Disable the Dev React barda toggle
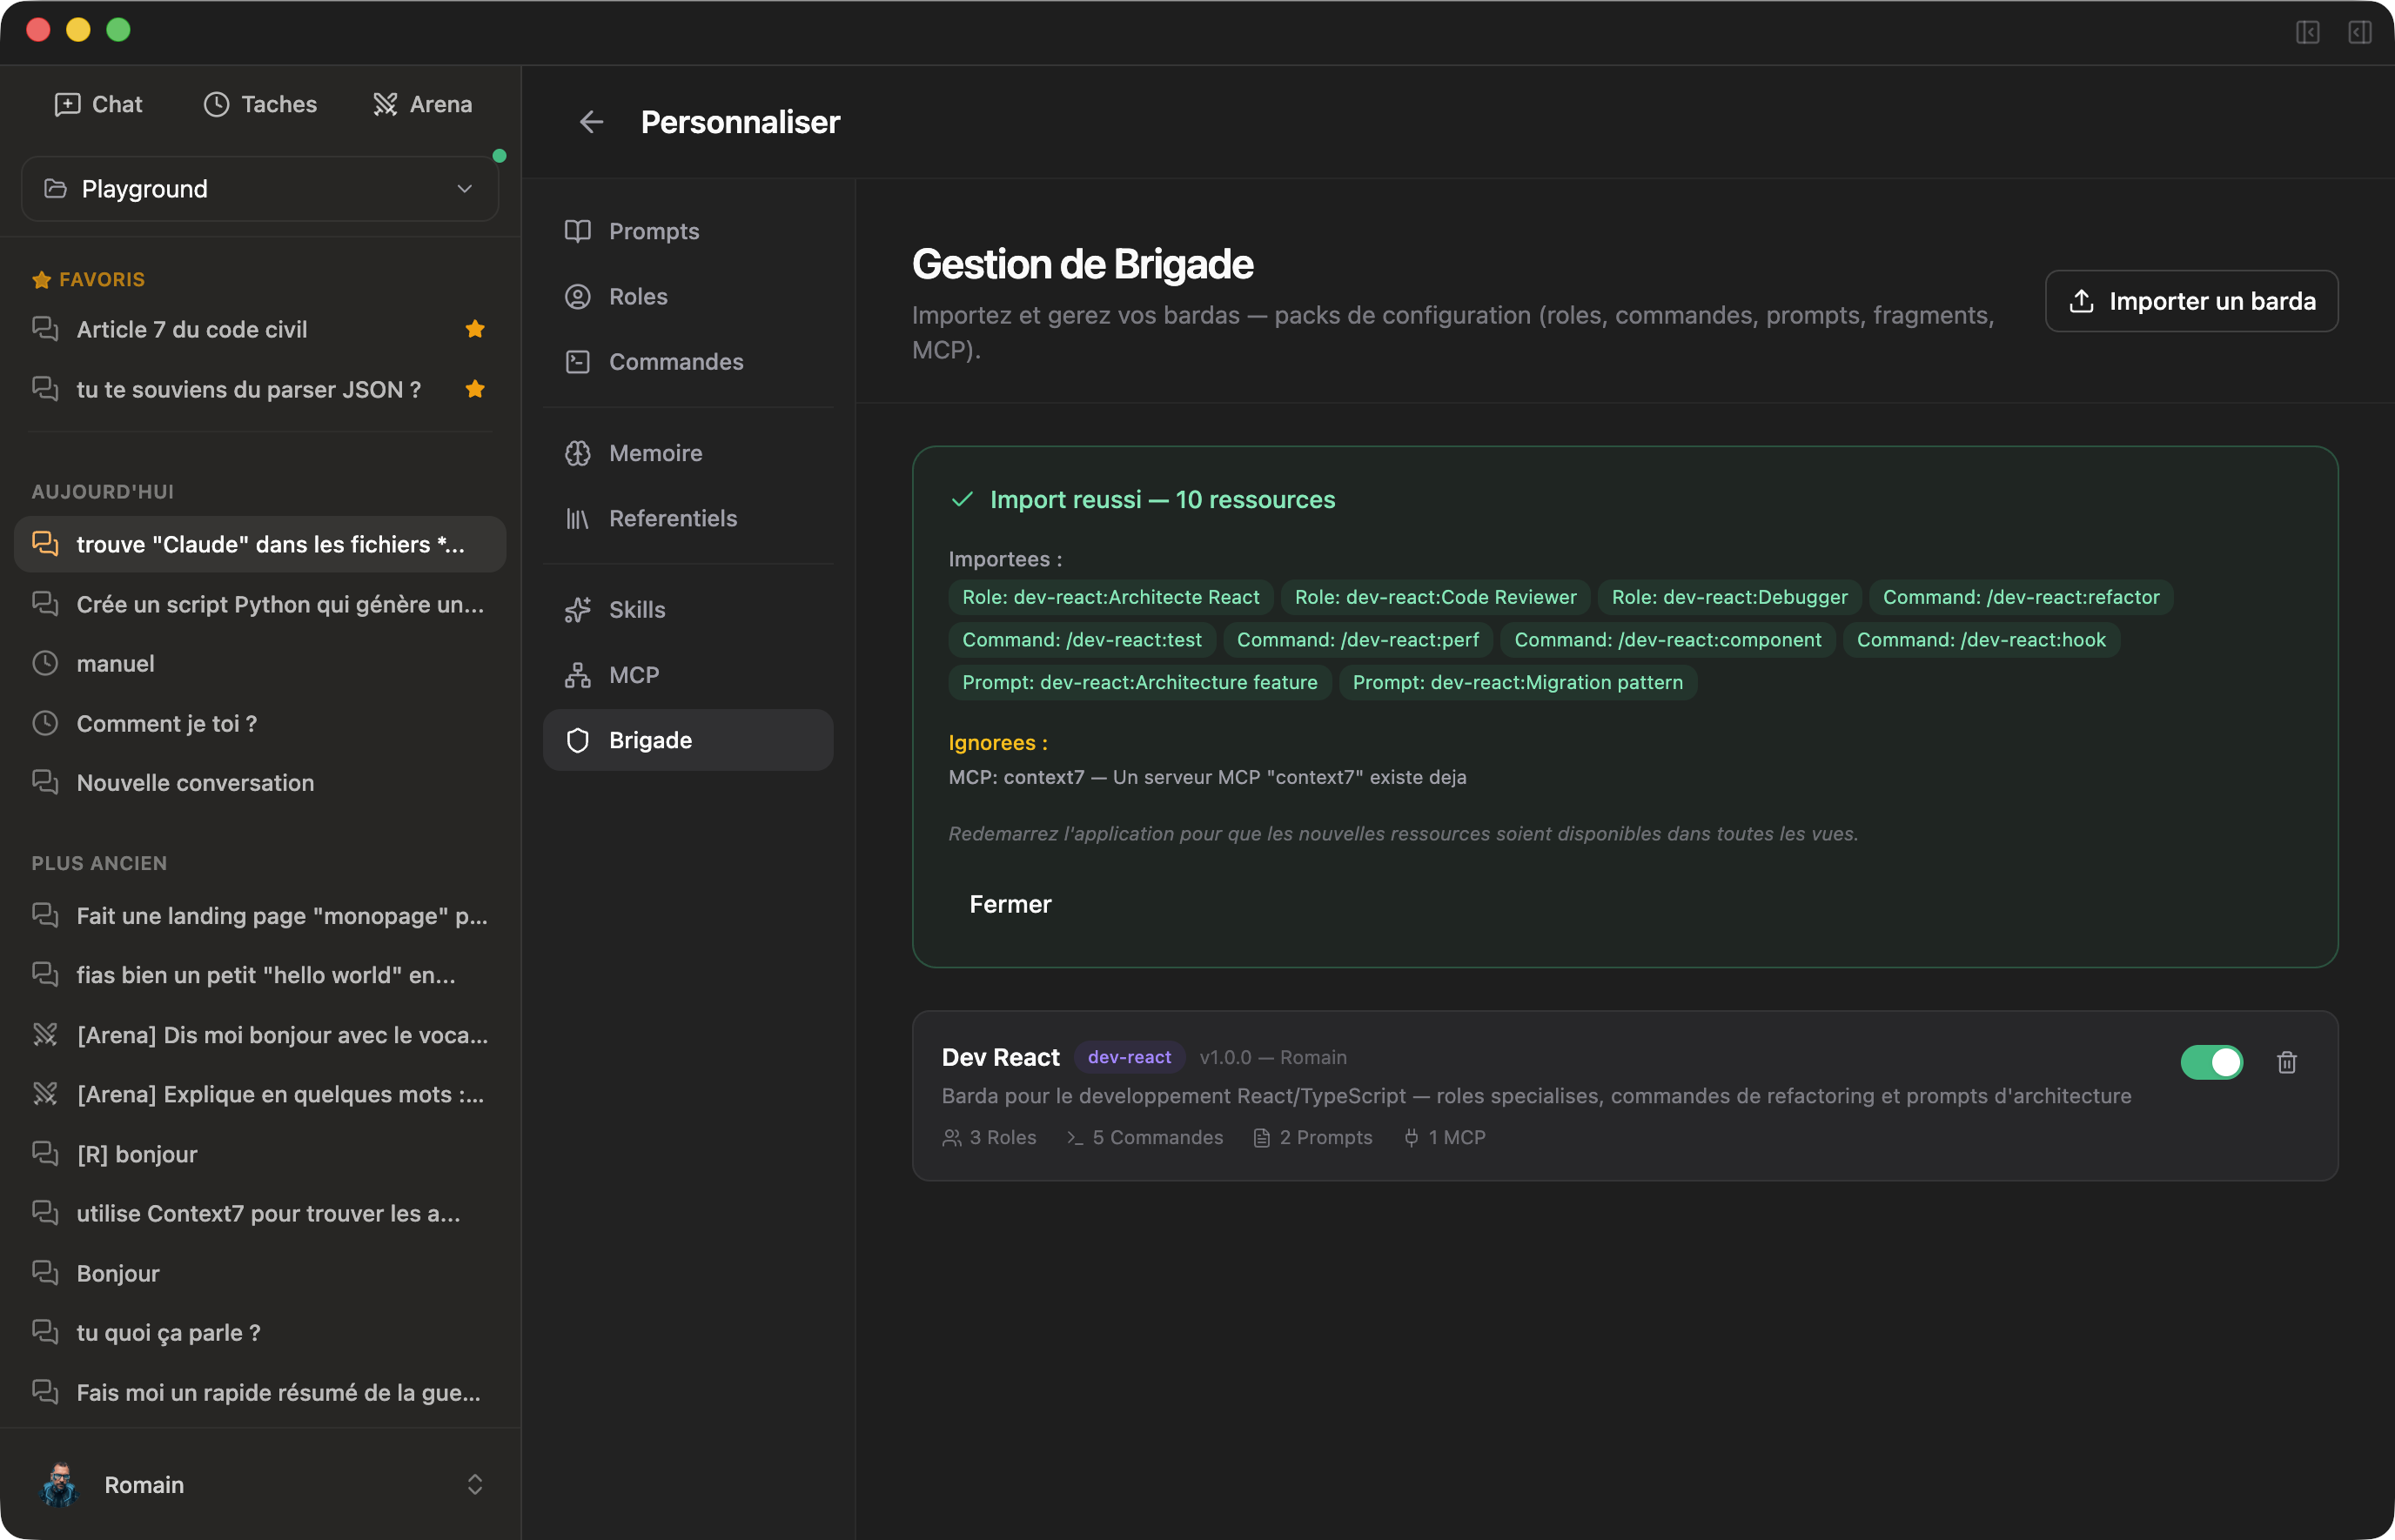 pyautogui.click(x=2212, y=1062)
